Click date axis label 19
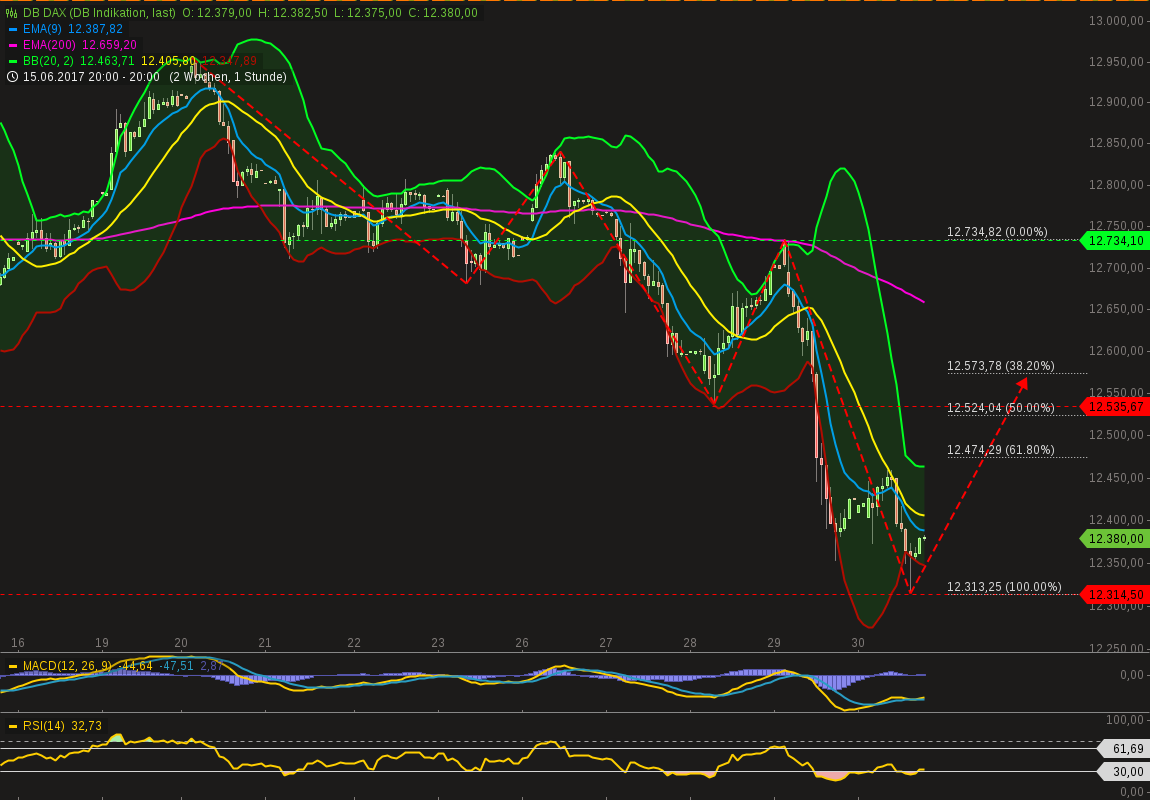1150x800 pixels. pyautogui.click(x=102, y=643)
